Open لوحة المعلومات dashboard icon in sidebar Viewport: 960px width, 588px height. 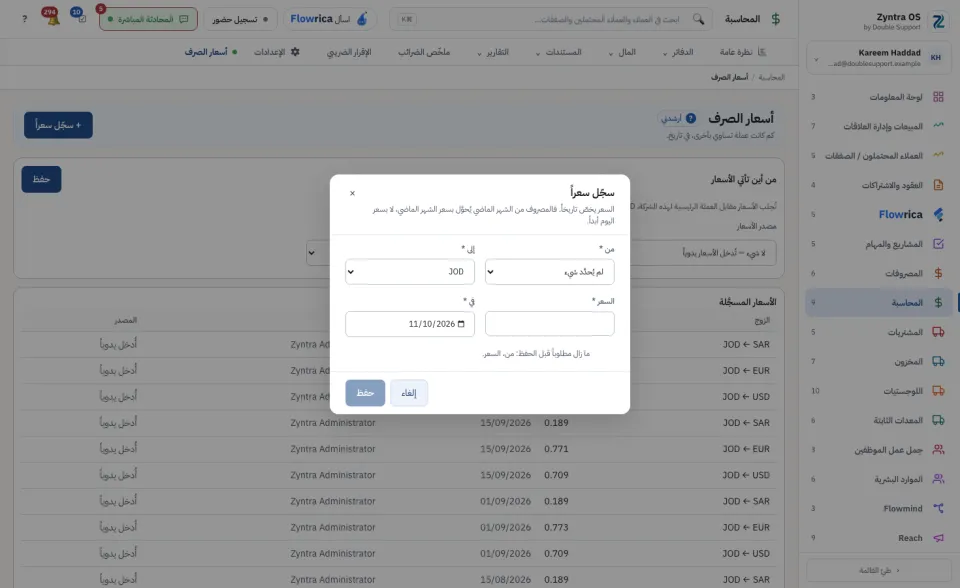(938, 97)
